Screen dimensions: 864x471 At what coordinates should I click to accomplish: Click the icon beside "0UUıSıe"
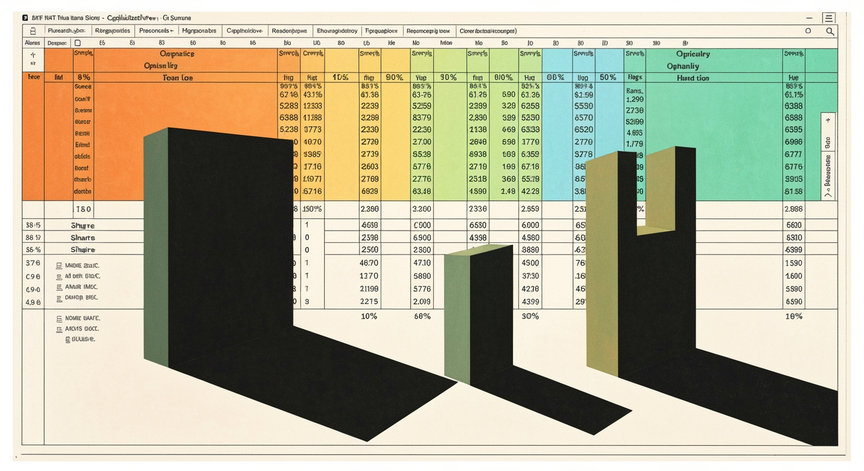point(68,340)
